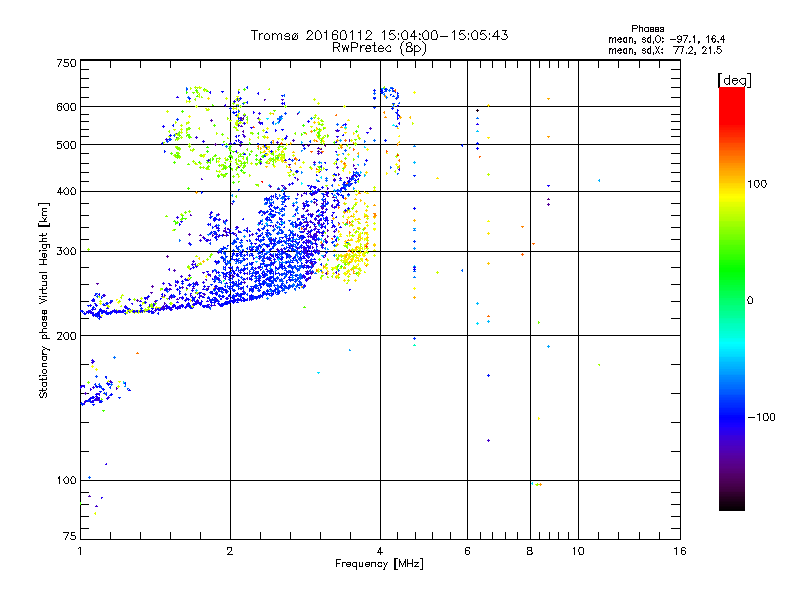The height and width of the screenshot is (600, 800).
Task: Click the x-axis tick label '6'
Action: 467,551
